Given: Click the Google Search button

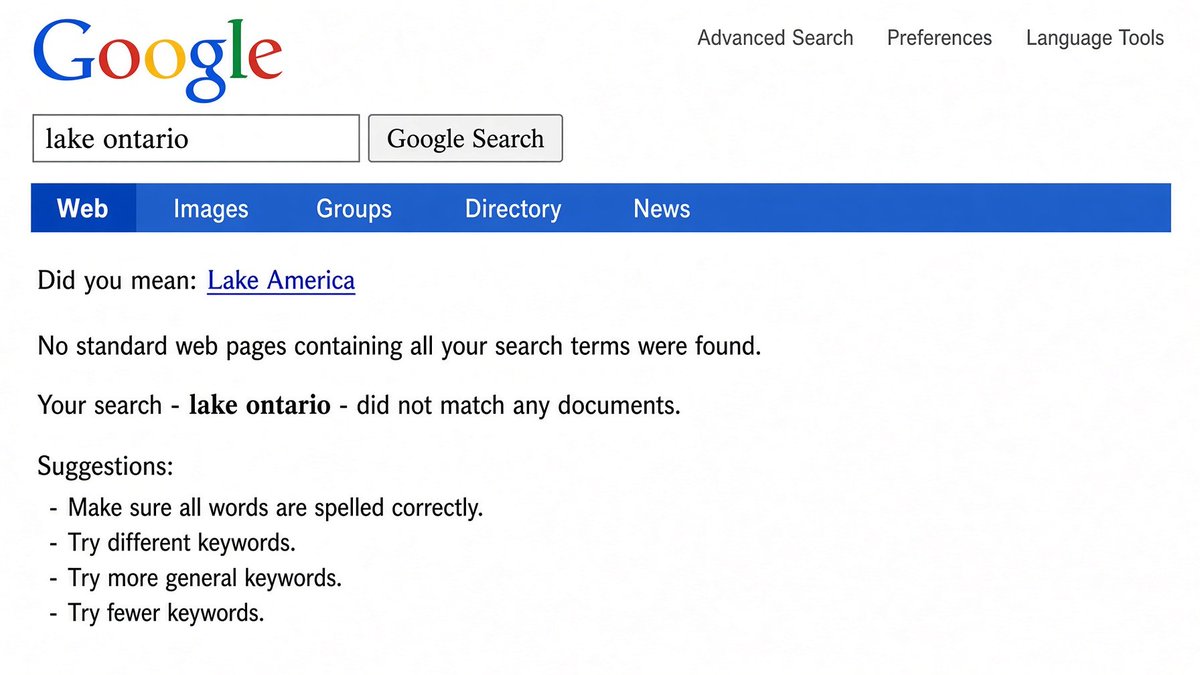Looking at the screenshot, I should tap(466, 138).
